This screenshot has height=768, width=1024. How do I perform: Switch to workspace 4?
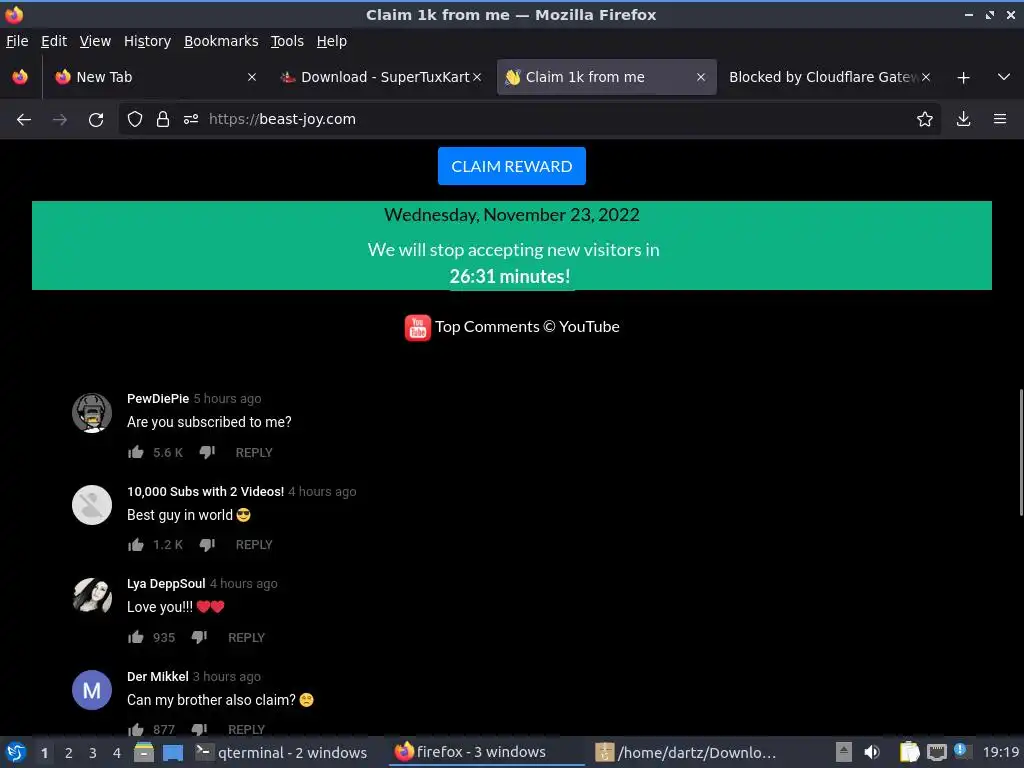click(x=116, y=753)
